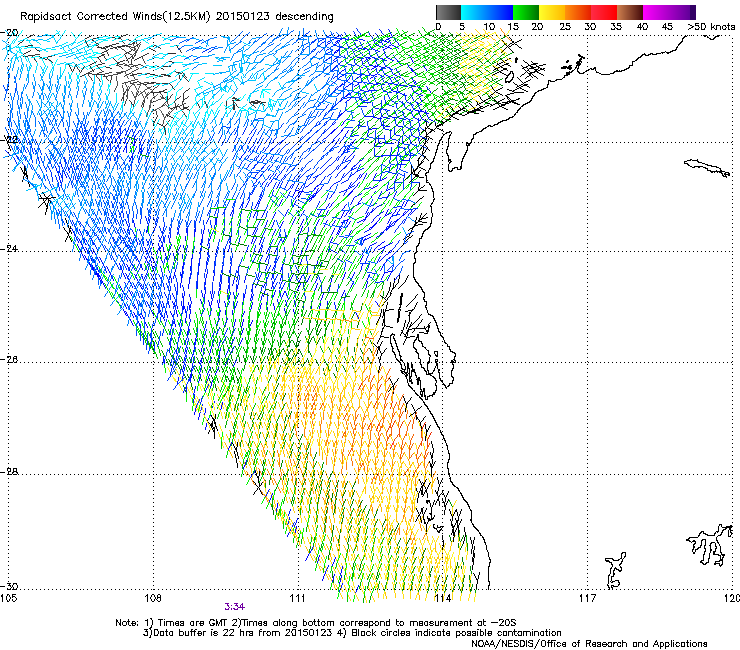This screenshot has width=740, height=650.
Task: Click latitude label '-20' on left axis
Action: (x=9, y=33)
